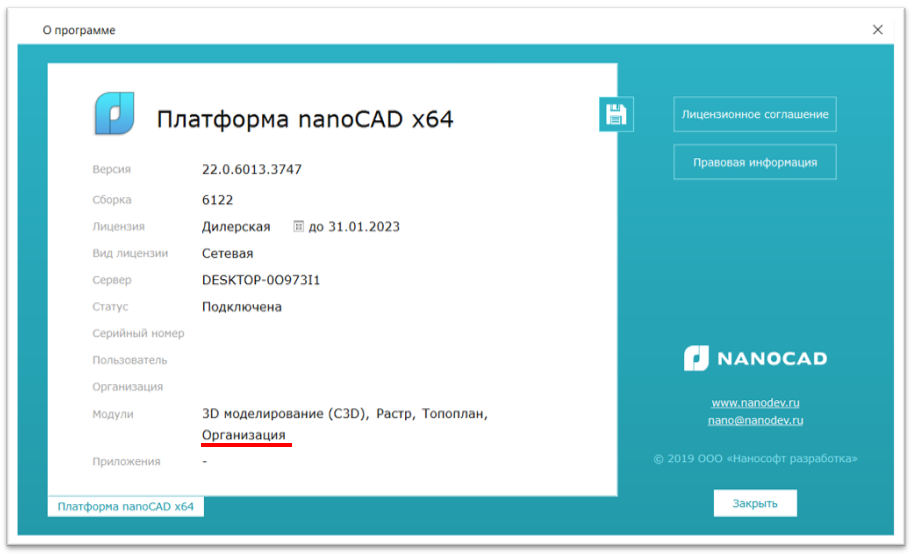Open the nano@nanodev.ru email link
The image size is (916, 554).
click(x=755, y=420)
